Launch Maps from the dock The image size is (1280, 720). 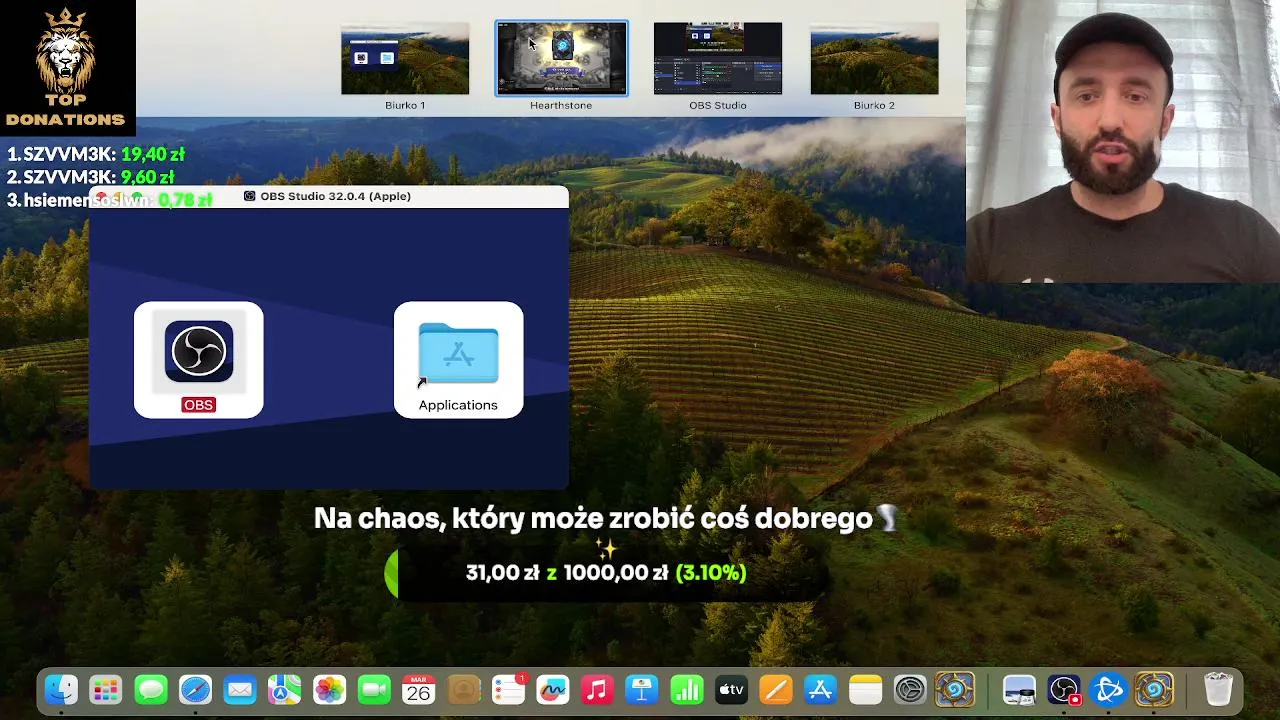[x=285, y=690]
